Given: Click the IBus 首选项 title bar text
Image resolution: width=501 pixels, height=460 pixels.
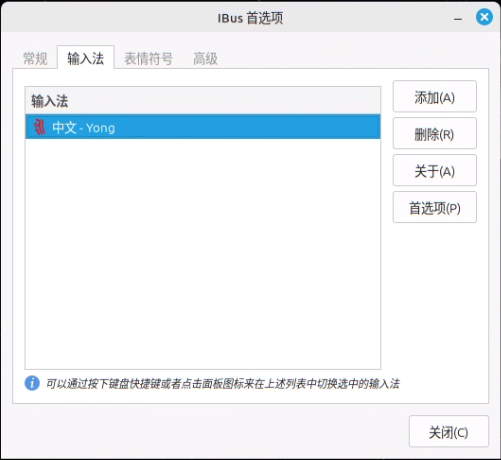Looking at the screenshot, I should 250,18.
